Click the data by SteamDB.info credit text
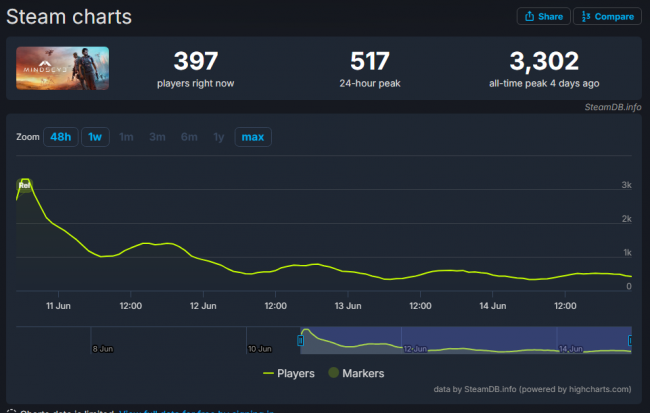This screenshot has width=650, height=413. pyautogui.click(x=532, y=388)
